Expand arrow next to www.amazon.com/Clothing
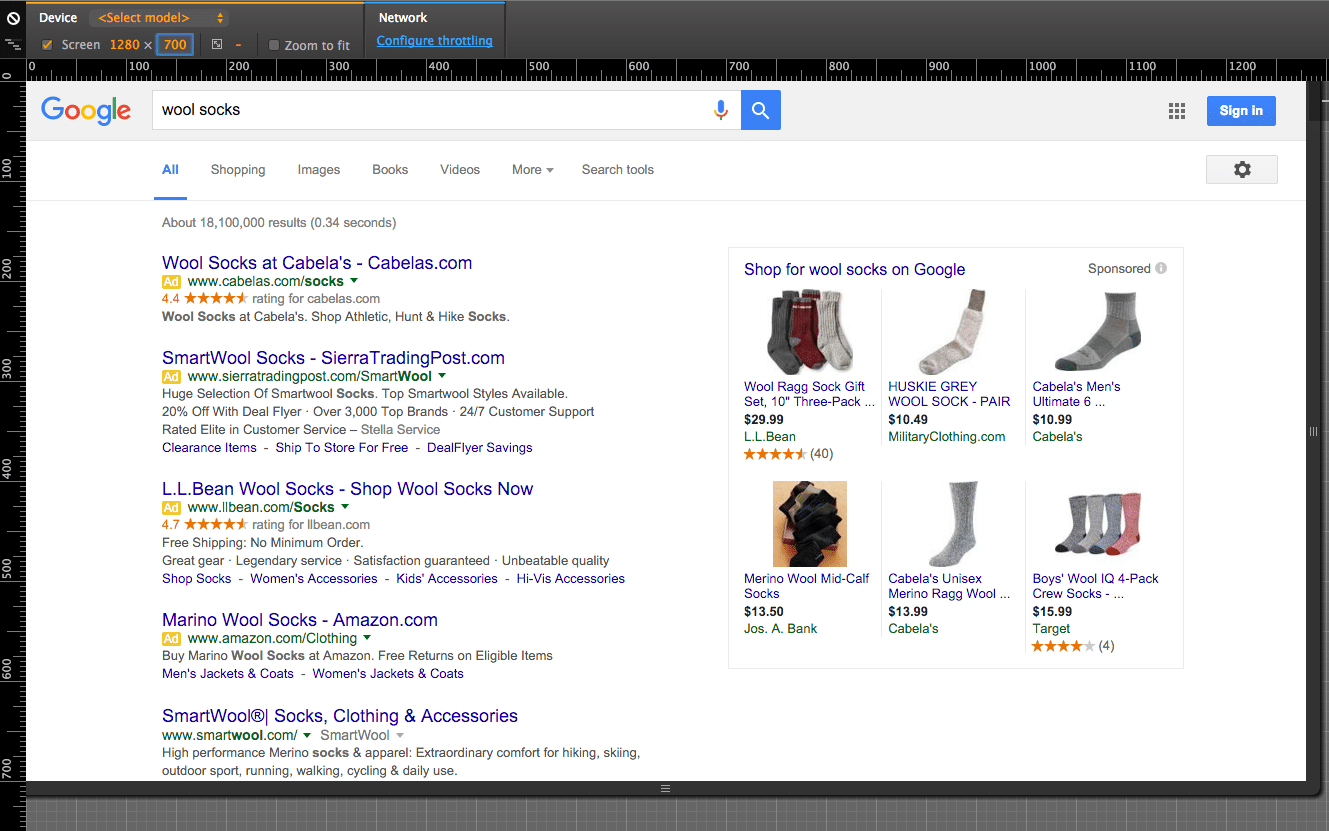The width and height of the screenshot is (1329, 831). (x=367, y=638)
